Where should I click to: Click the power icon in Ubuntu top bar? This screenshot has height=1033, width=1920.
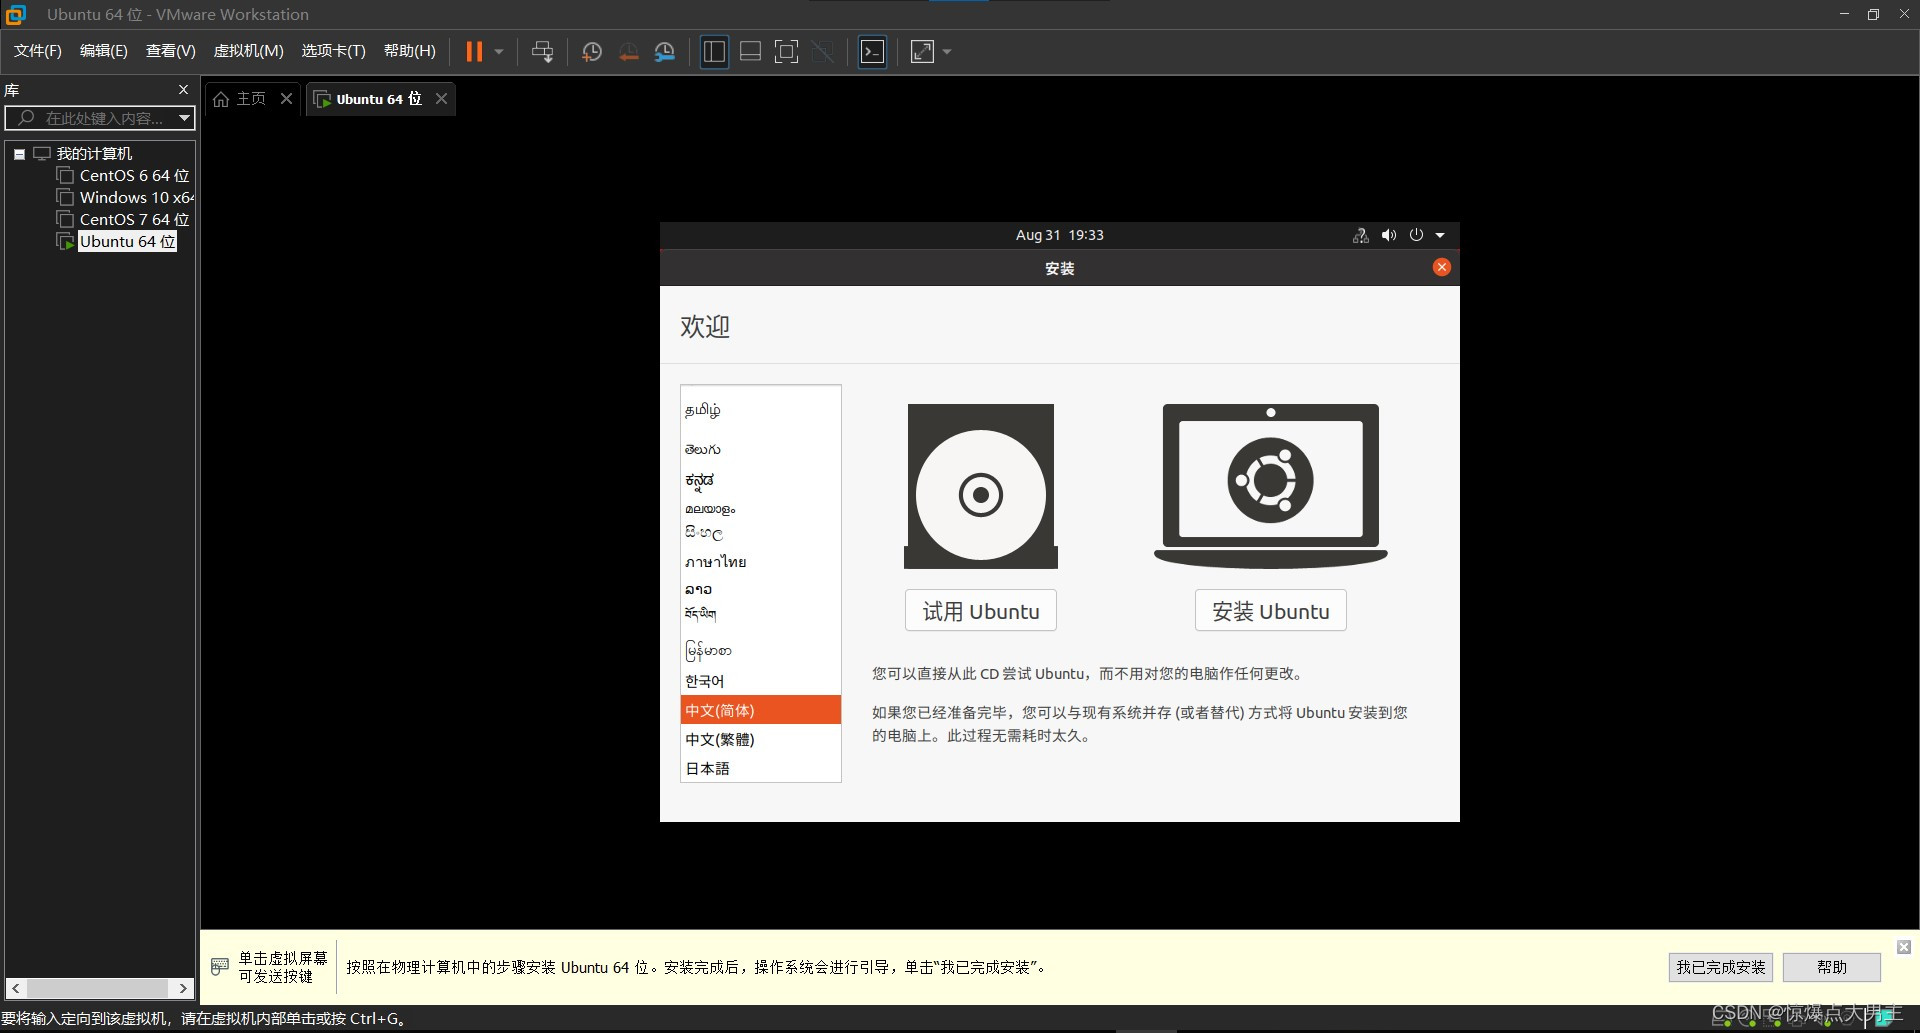(x=1416, y=235)
